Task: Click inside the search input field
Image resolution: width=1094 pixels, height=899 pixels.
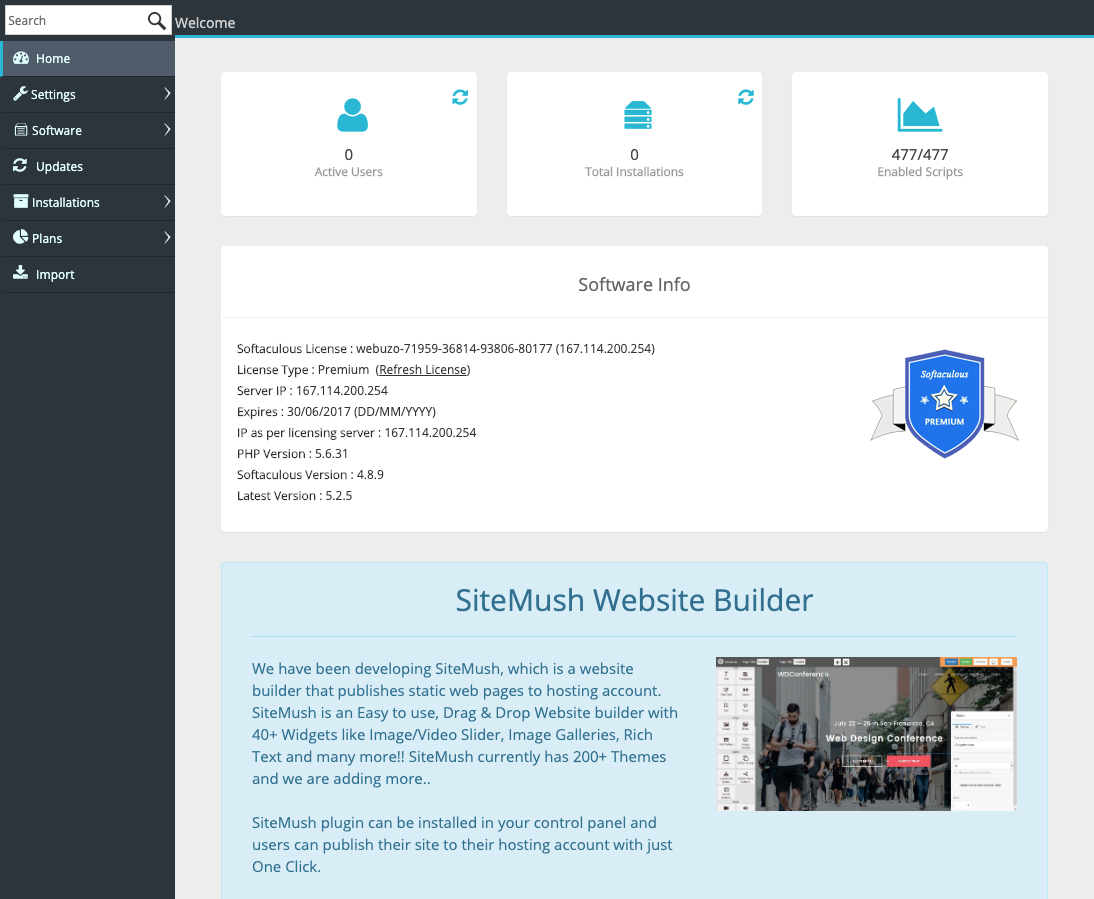Action: tap(70, 20)
